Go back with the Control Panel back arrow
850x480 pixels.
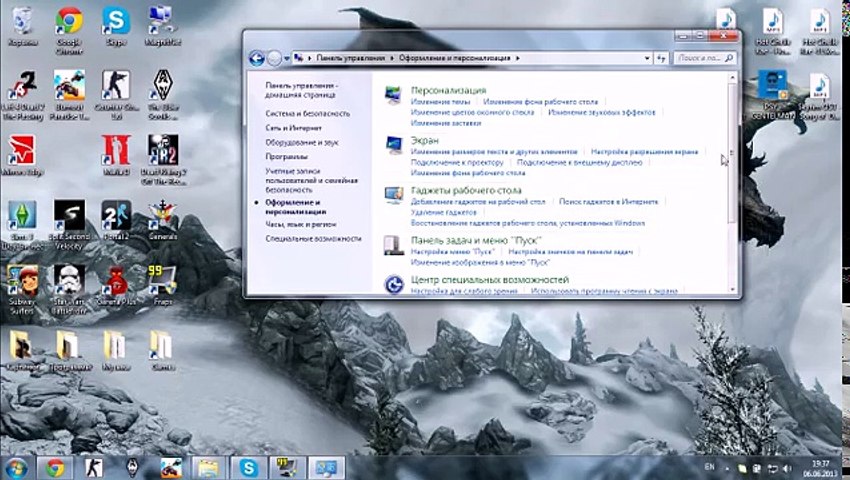pyautogui.click(x=256, y=58)
